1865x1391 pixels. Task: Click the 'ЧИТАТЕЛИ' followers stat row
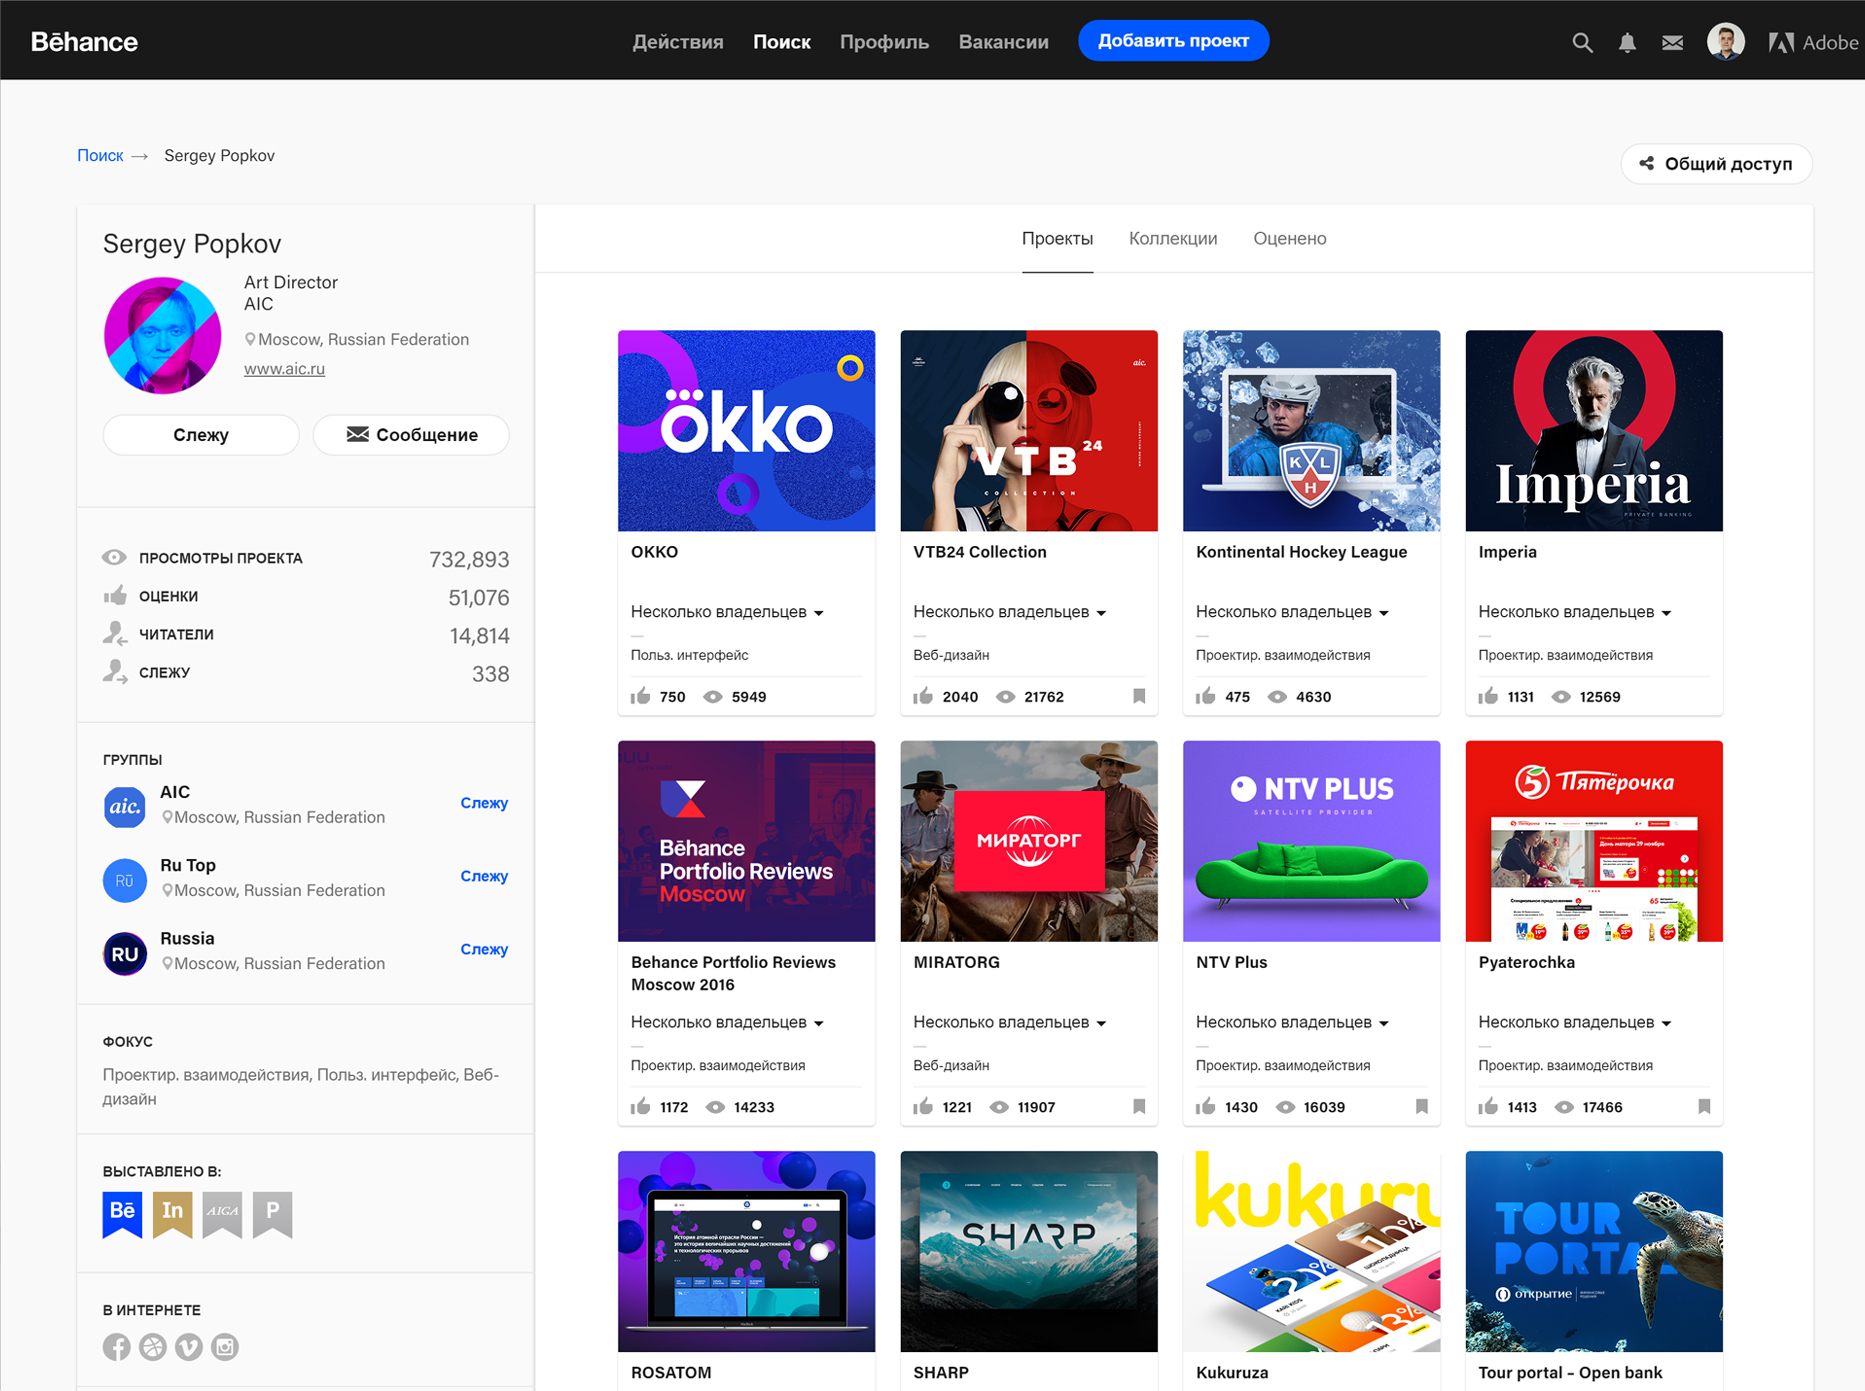[306, 635]
